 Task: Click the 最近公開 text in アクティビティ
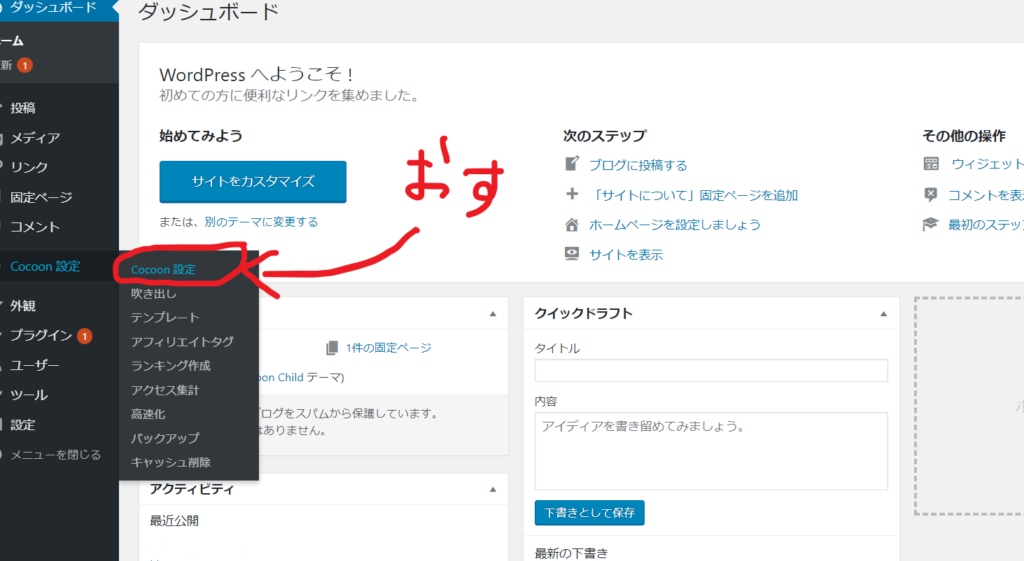coord(174,521)
